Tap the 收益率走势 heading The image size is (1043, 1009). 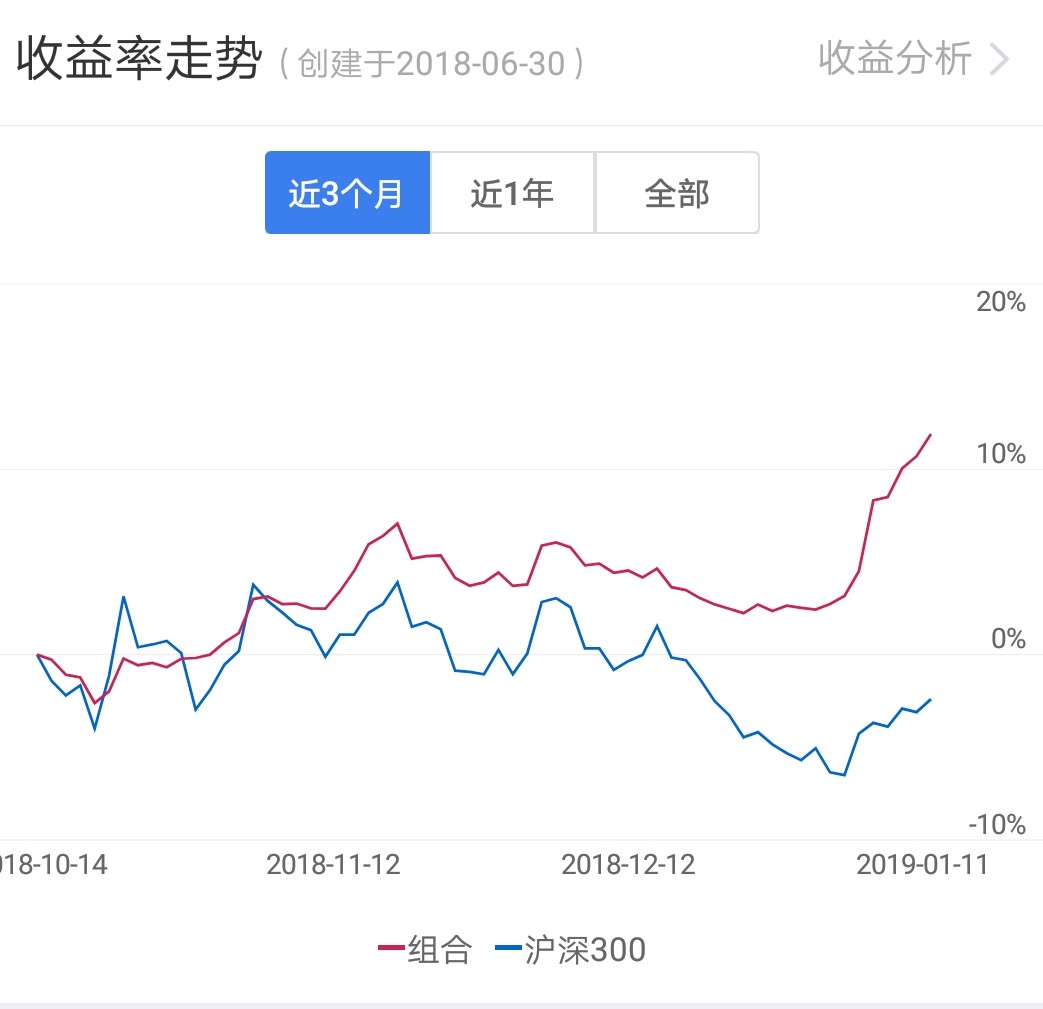click(x=138, y=61)
